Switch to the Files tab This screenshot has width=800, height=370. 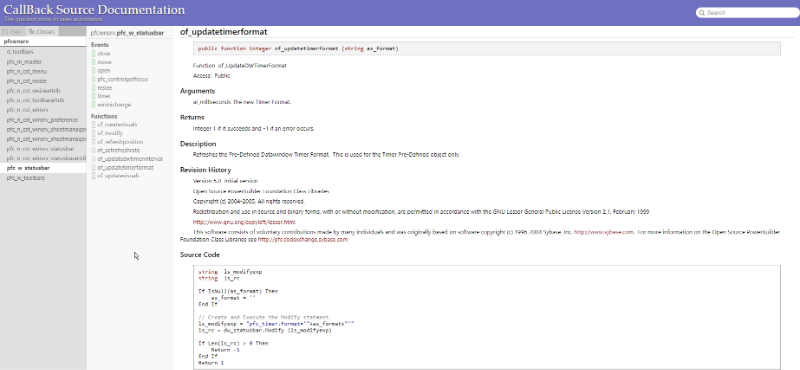click(x=14, y=32)
